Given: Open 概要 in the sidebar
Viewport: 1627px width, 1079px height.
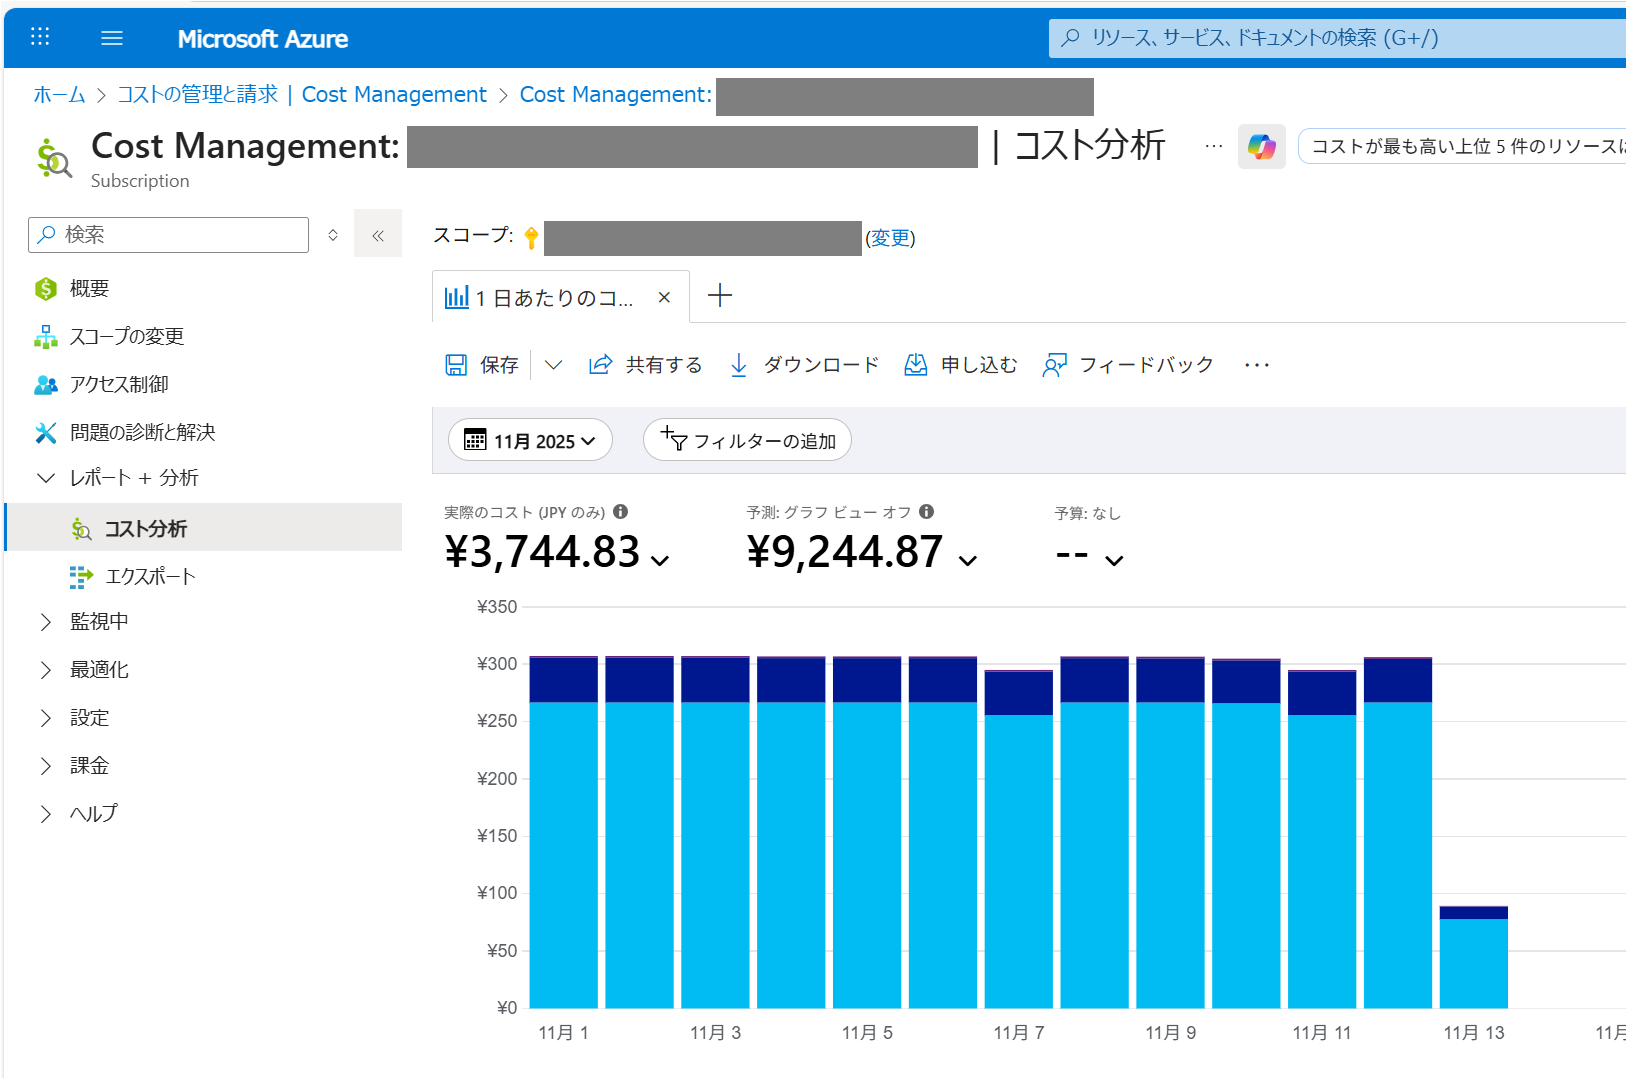Looking at the screenshot, I should click(89, 289).
